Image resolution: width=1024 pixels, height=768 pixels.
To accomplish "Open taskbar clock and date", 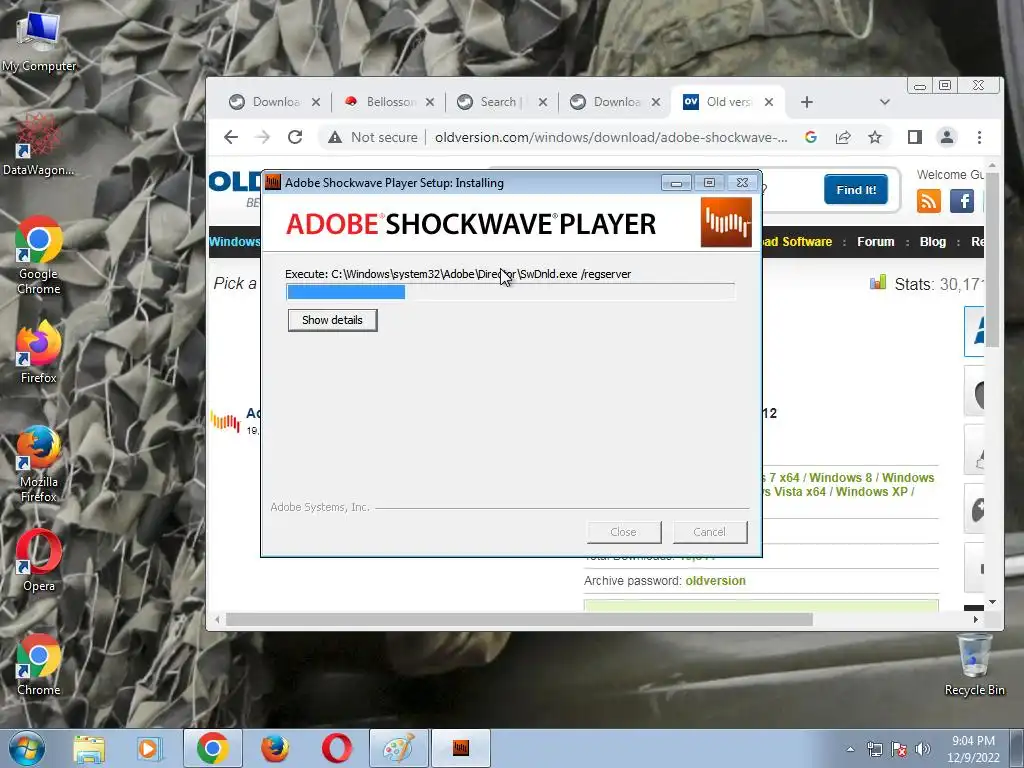I will coord(973,749).
